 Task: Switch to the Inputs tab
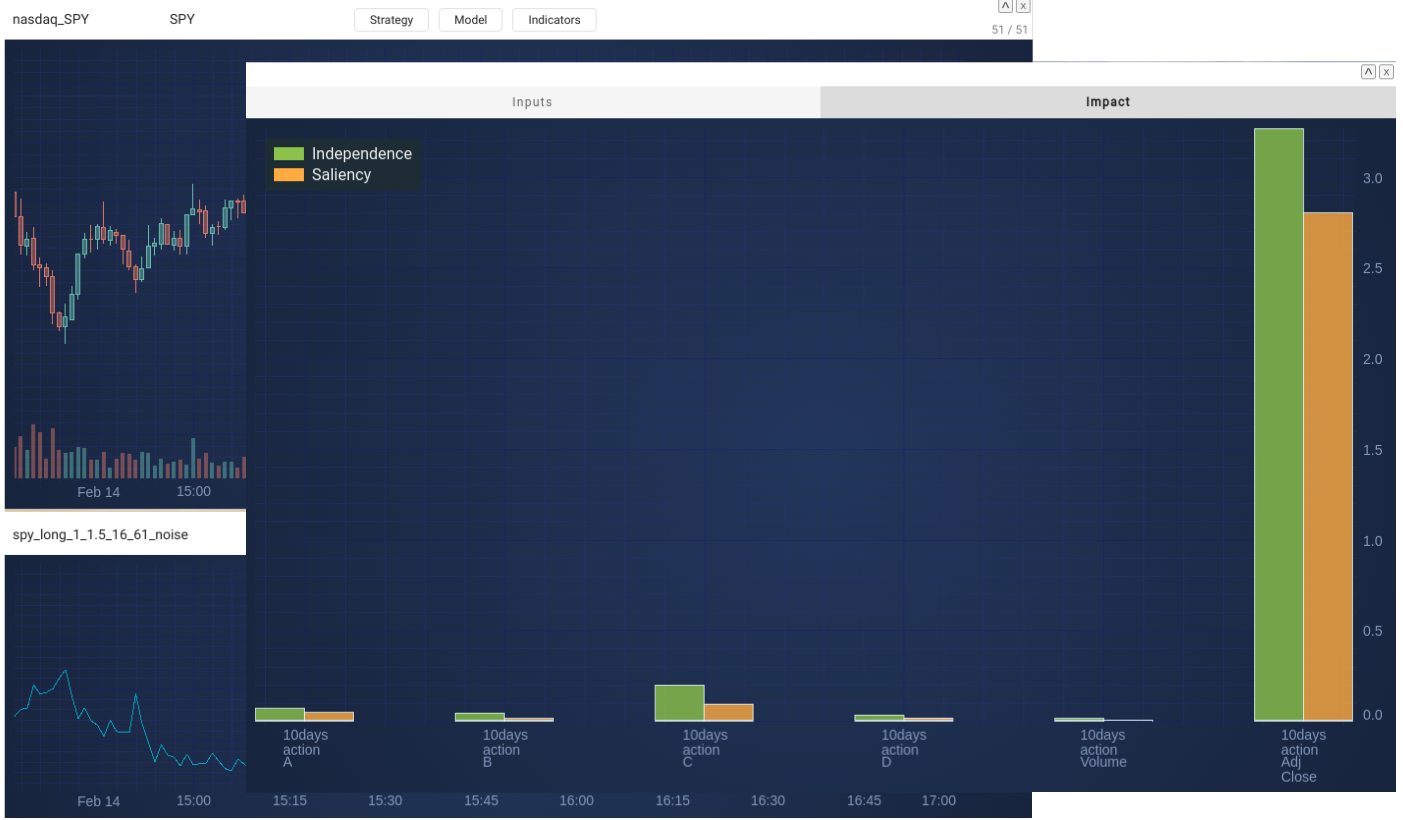tap(532, 102)
